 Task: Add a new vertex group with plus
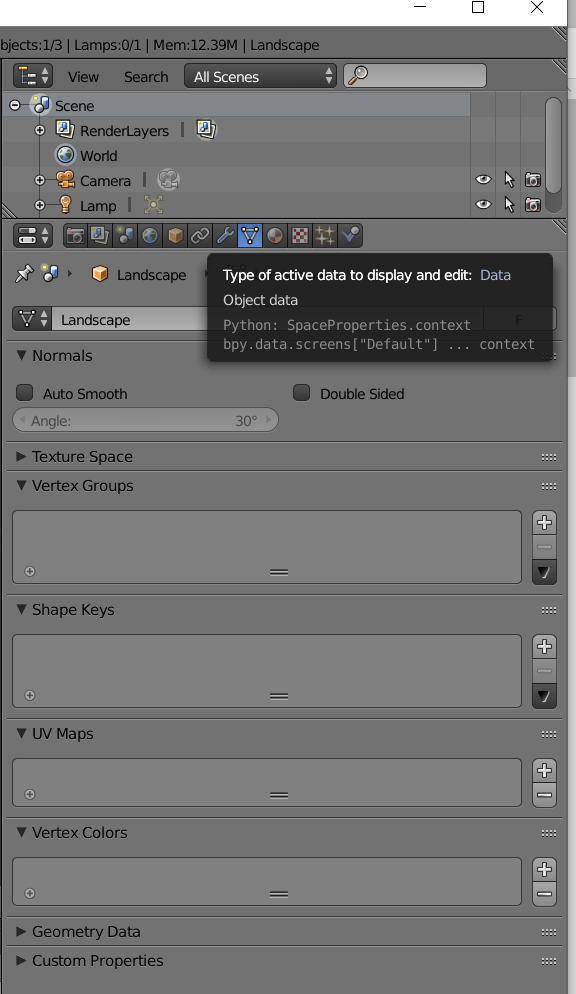(x=544, y=522)
